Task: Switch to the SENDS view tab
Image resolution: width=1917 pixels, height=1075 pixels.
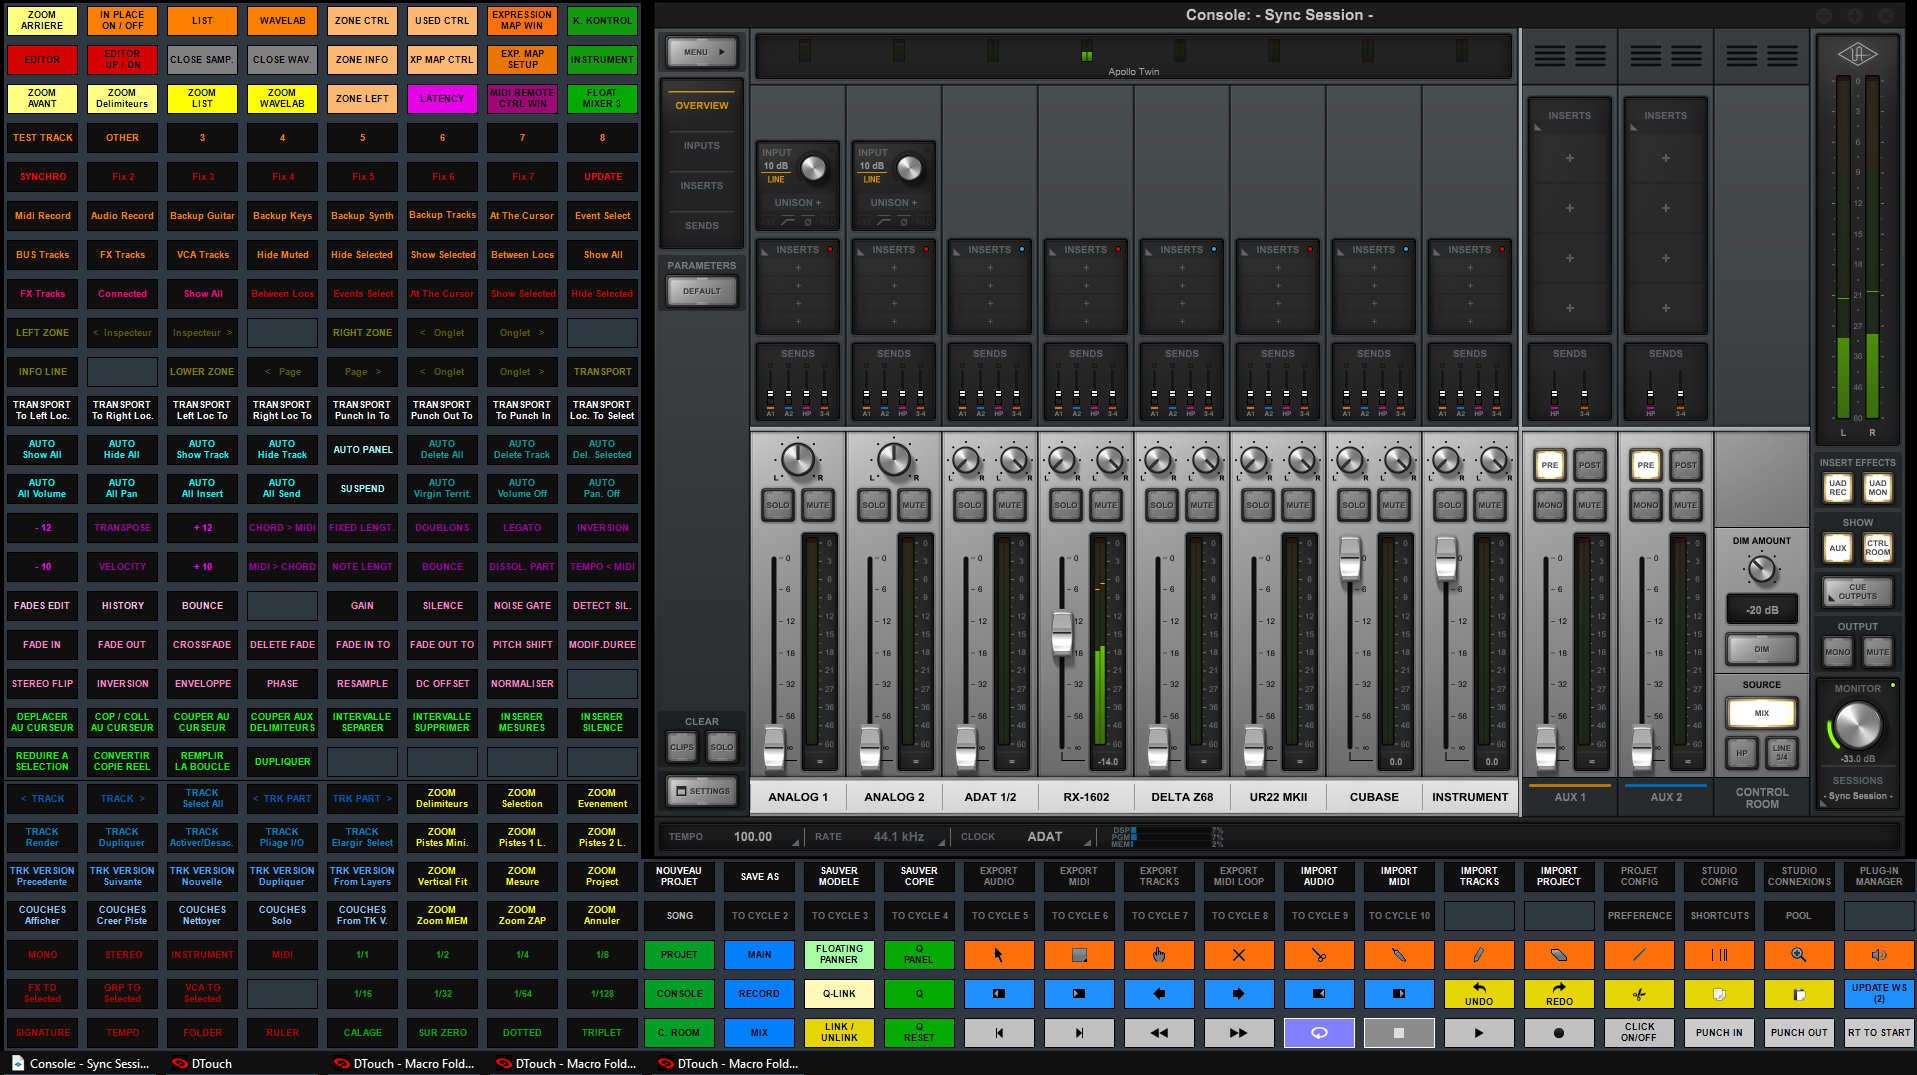Action: coord(702,226)
